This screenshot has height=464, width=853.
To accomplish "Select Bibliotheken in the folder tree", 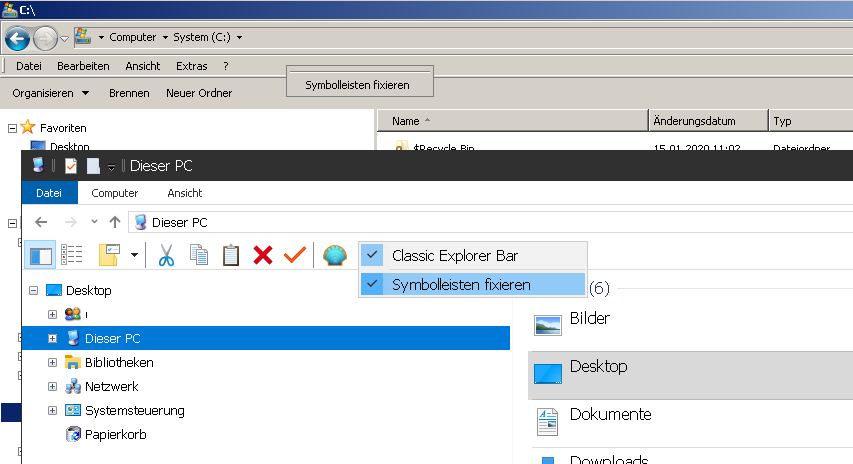I will [119, 362].
